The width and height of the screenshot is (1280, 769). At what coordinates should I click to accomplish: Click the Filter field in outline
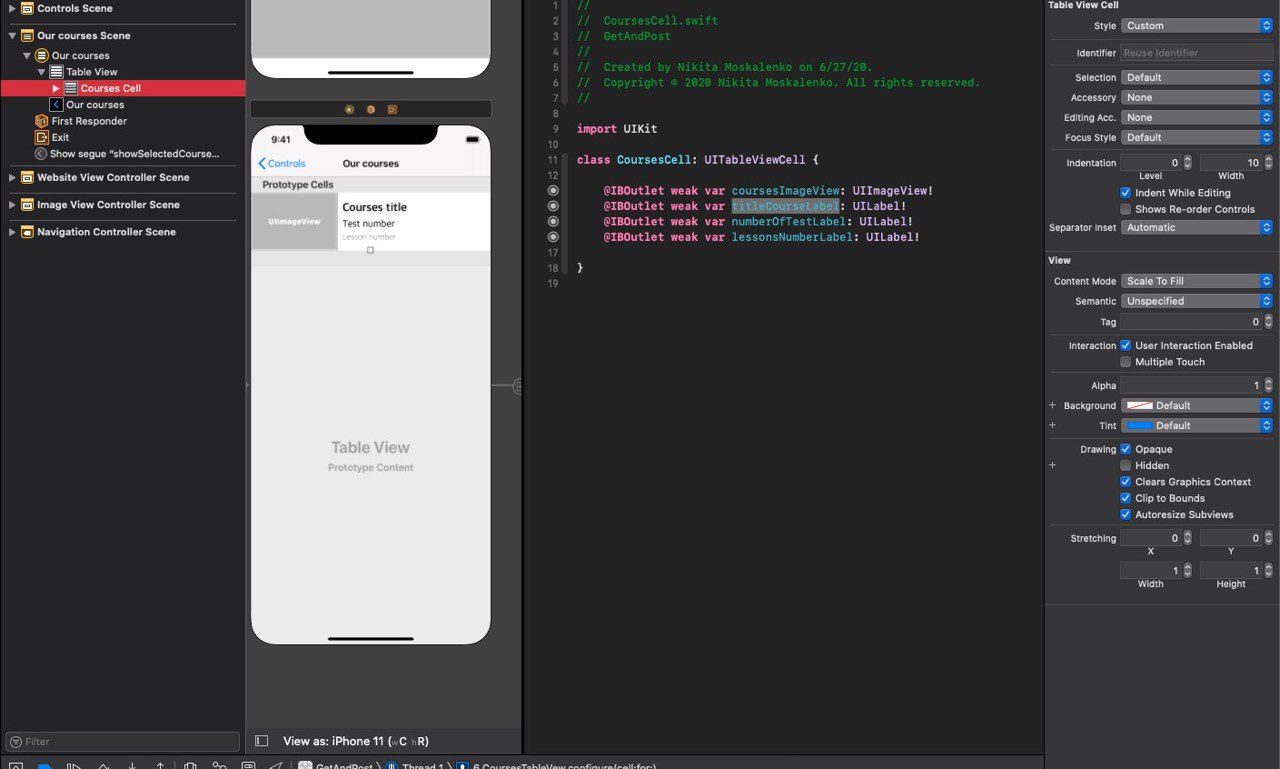pos(122,742)
